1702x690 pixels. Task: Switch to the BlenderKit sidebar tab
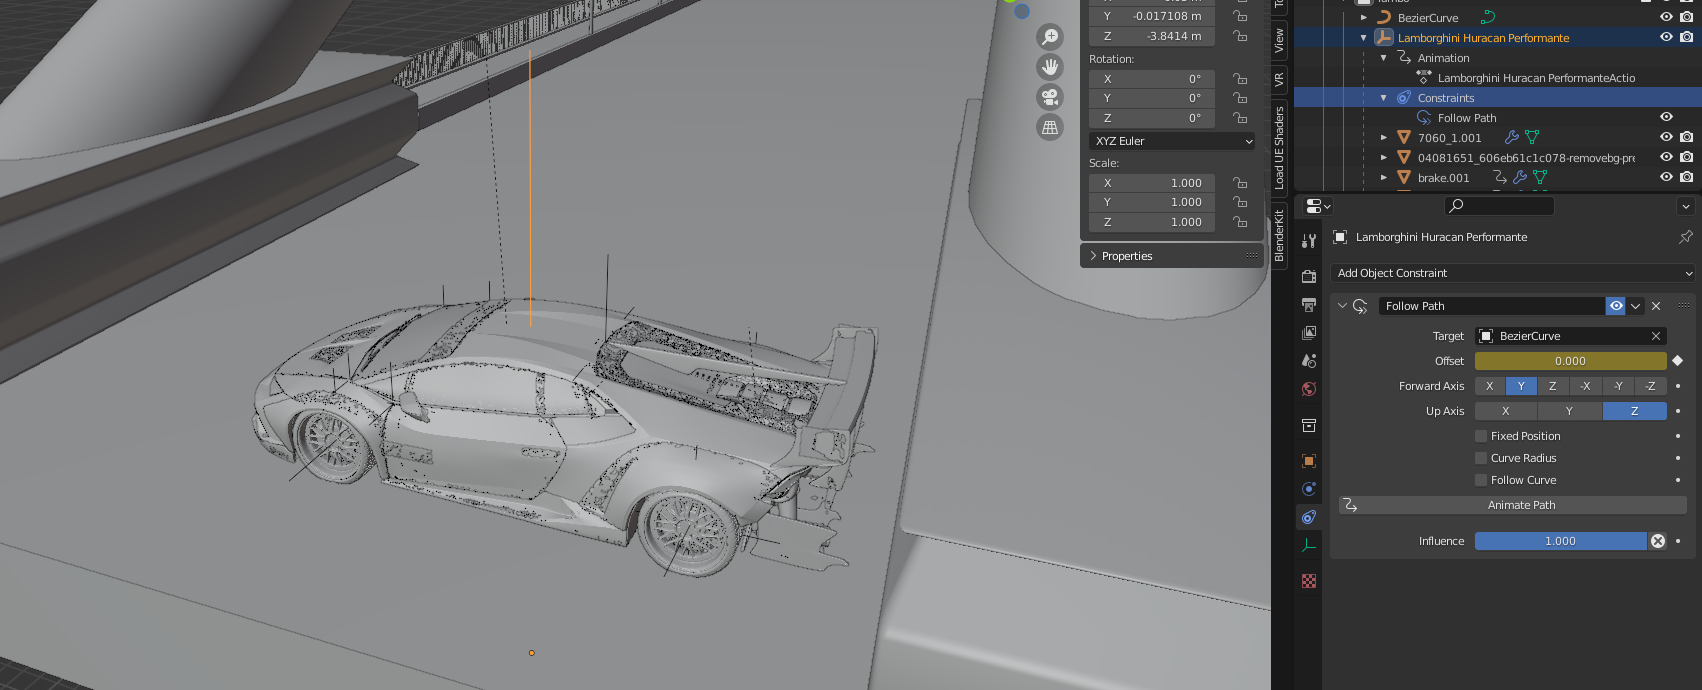coord(1279,235)
